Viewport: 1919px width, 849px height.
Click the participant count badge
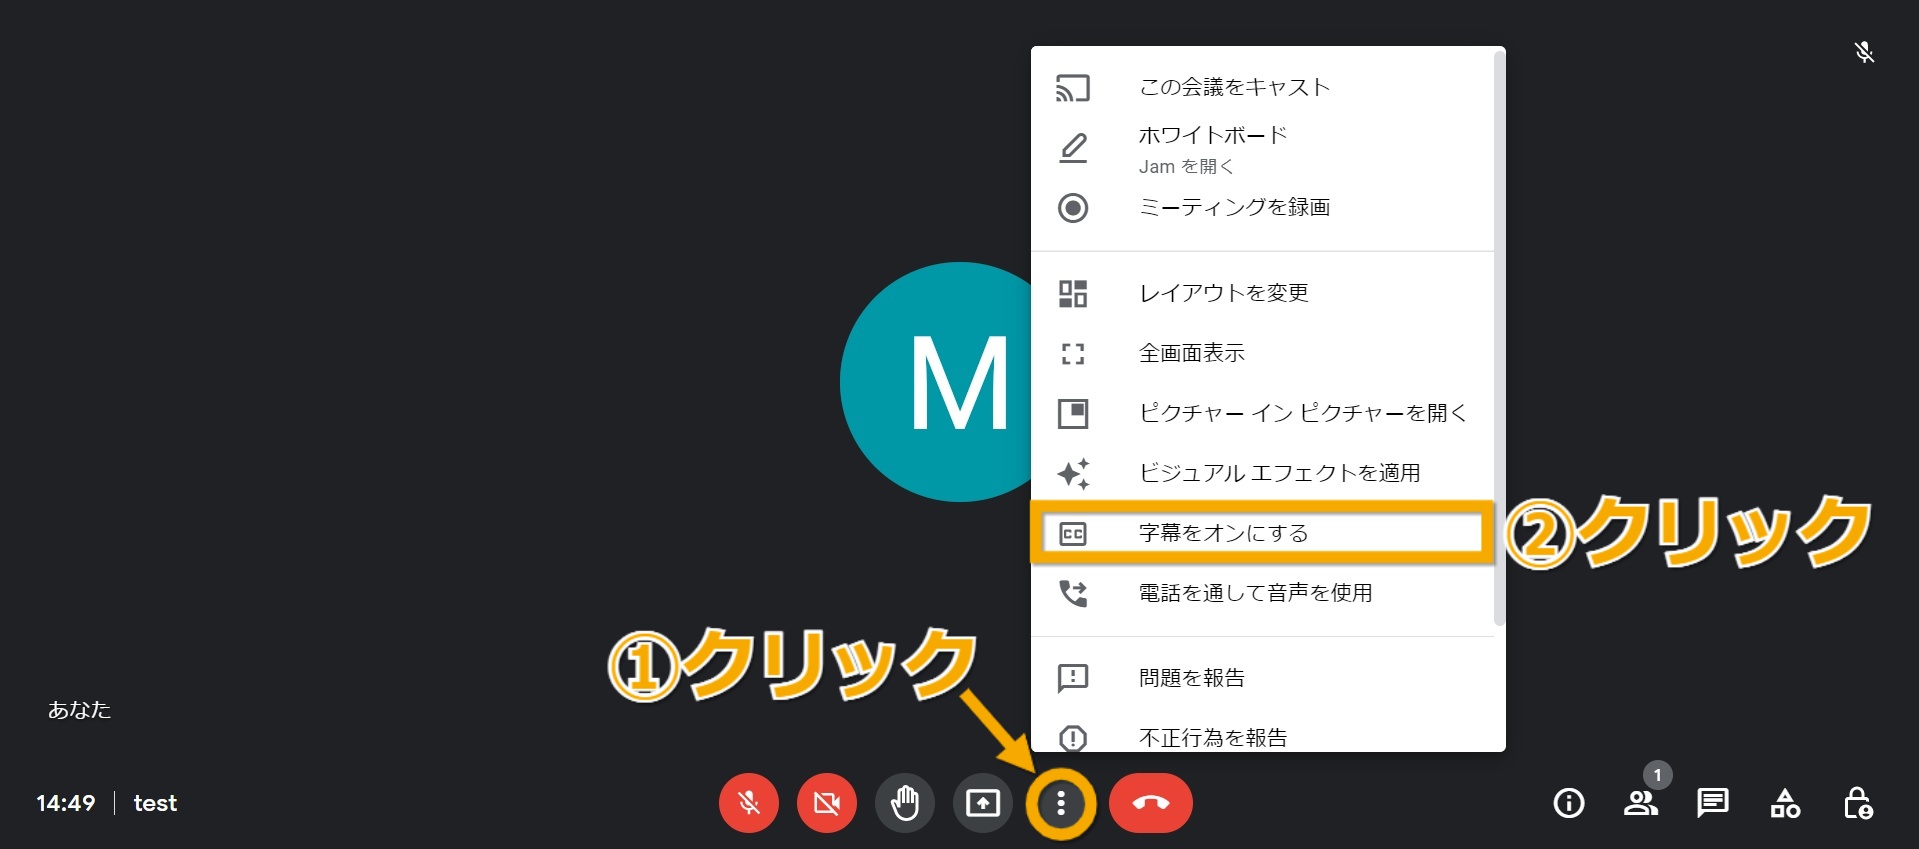[1657, 775]
